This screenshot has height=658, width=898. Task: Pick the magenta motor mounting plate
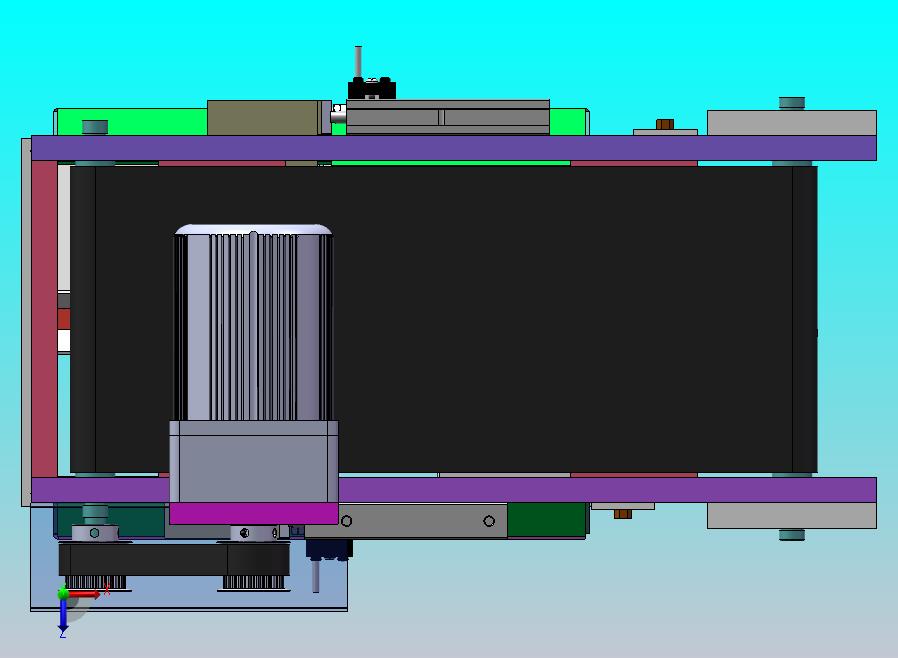click(x=254, y=513)
